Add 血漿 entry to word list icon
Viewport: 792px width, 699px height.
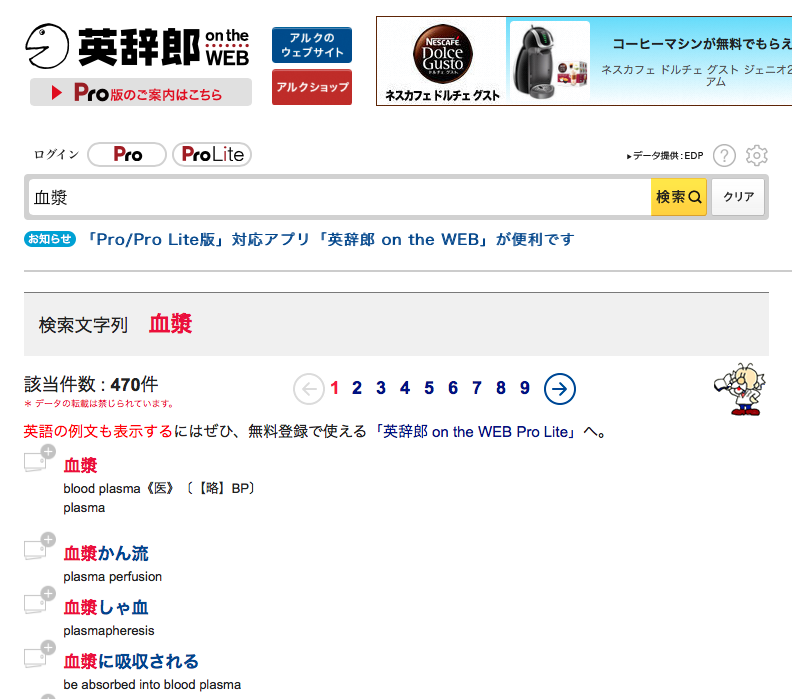(x=39, y=459)
